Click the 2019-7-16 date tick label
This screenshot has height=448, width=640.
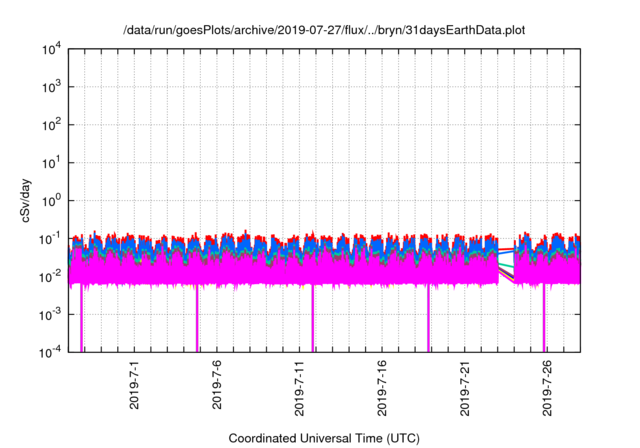[382, 388]
